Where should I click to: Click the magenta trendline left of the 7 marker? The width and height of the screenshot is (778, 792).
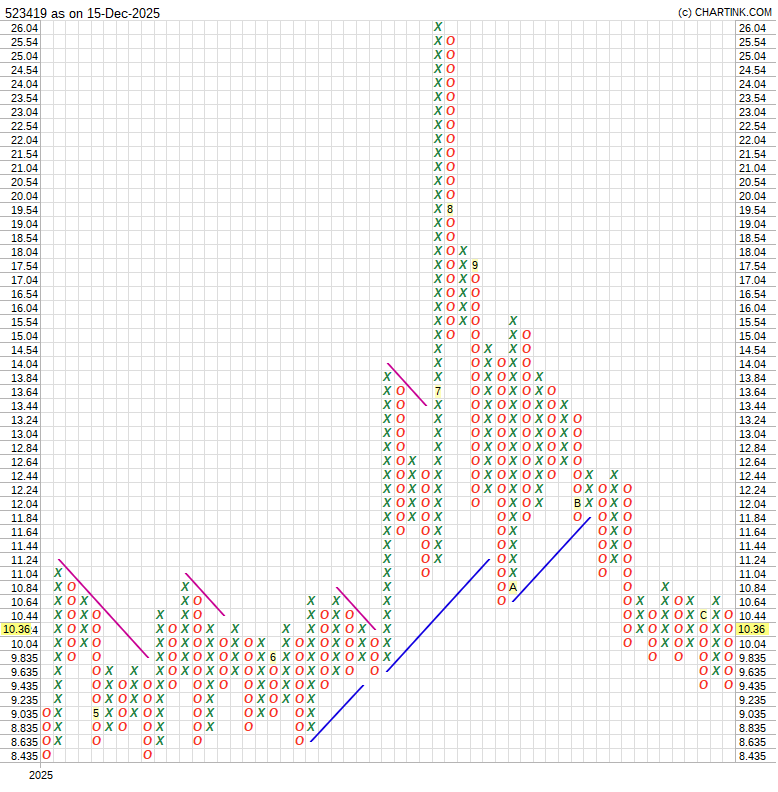[407, 384]
